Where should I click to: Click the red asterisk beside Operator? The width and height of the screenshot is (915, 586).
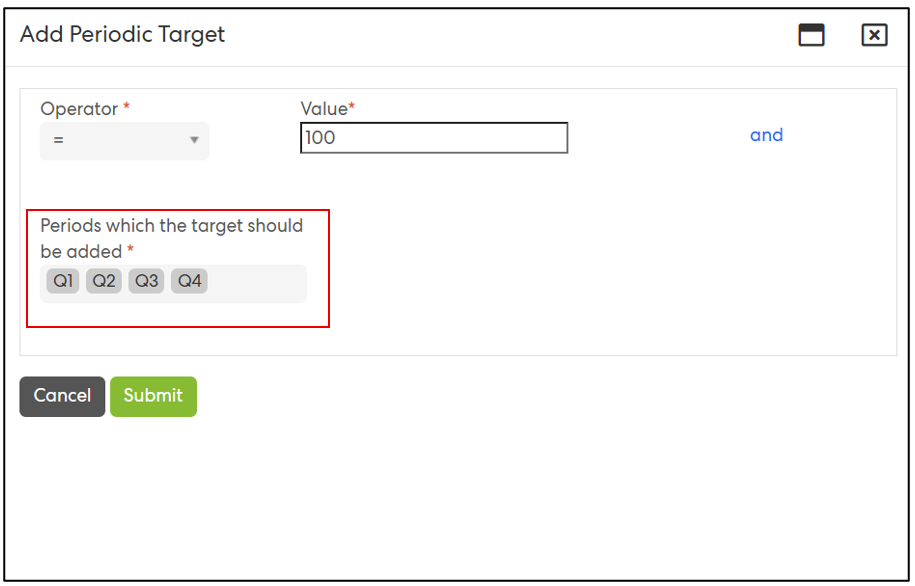pos(127,107)
